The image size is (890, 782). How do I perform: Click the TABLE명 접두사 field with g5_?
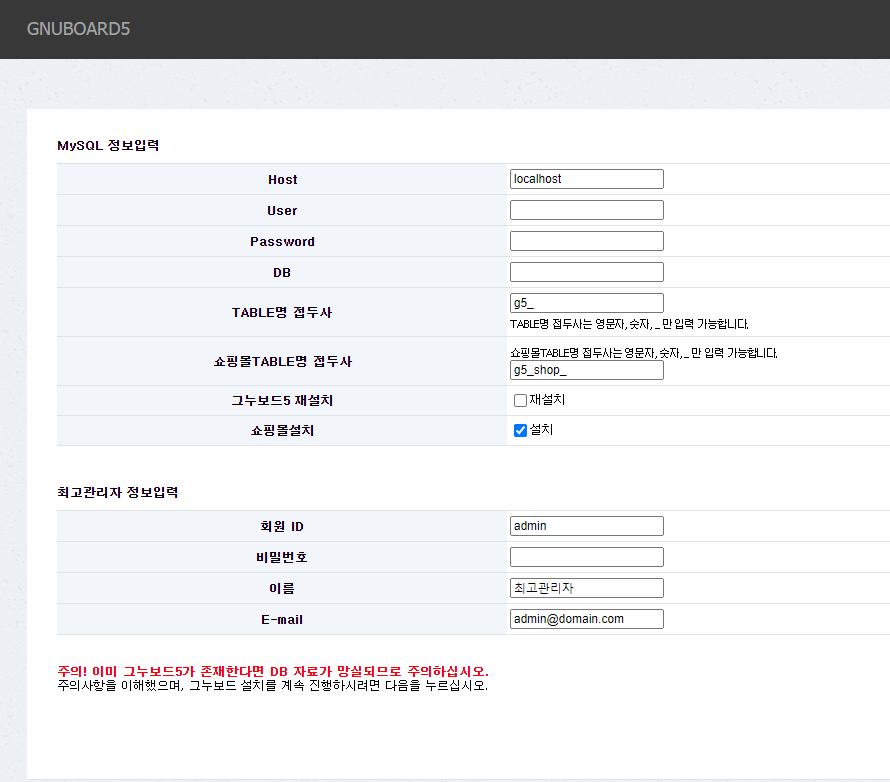pyautogui.click(x=586, y=303)
